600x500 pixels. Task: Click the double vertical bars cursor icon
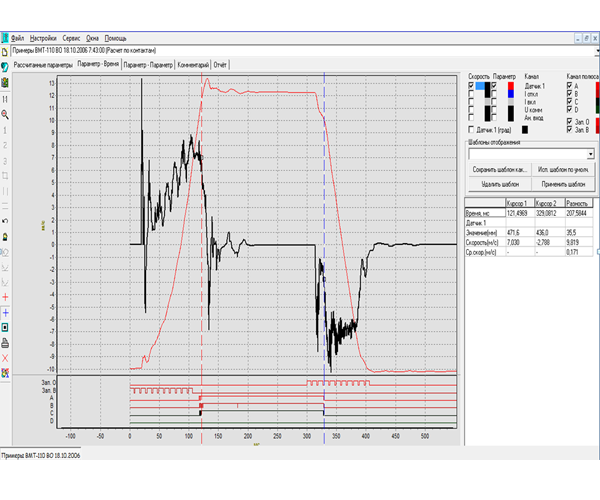pos(5,99)
